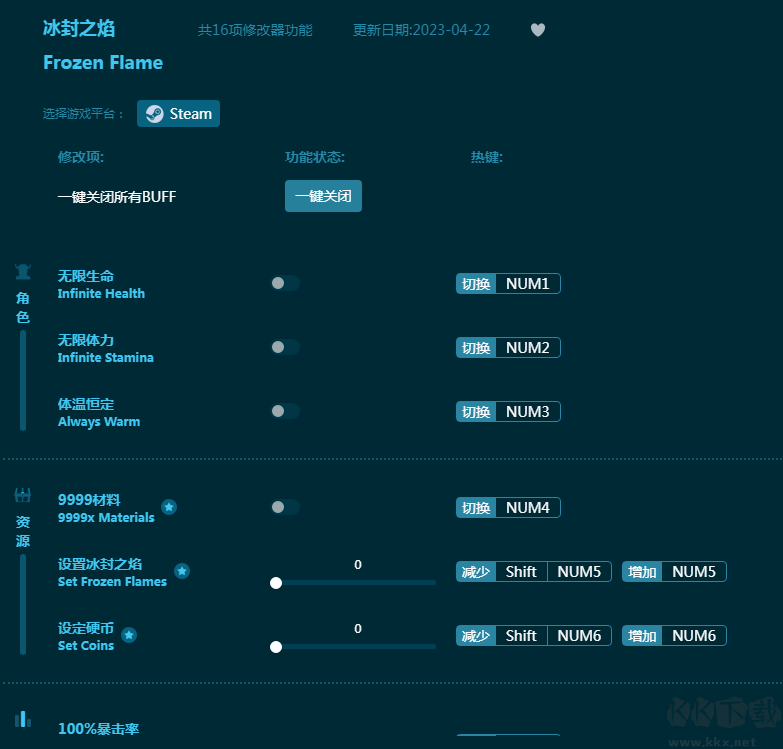
Task: Click the 资源 resources category icon
Action: pos(23,495)
